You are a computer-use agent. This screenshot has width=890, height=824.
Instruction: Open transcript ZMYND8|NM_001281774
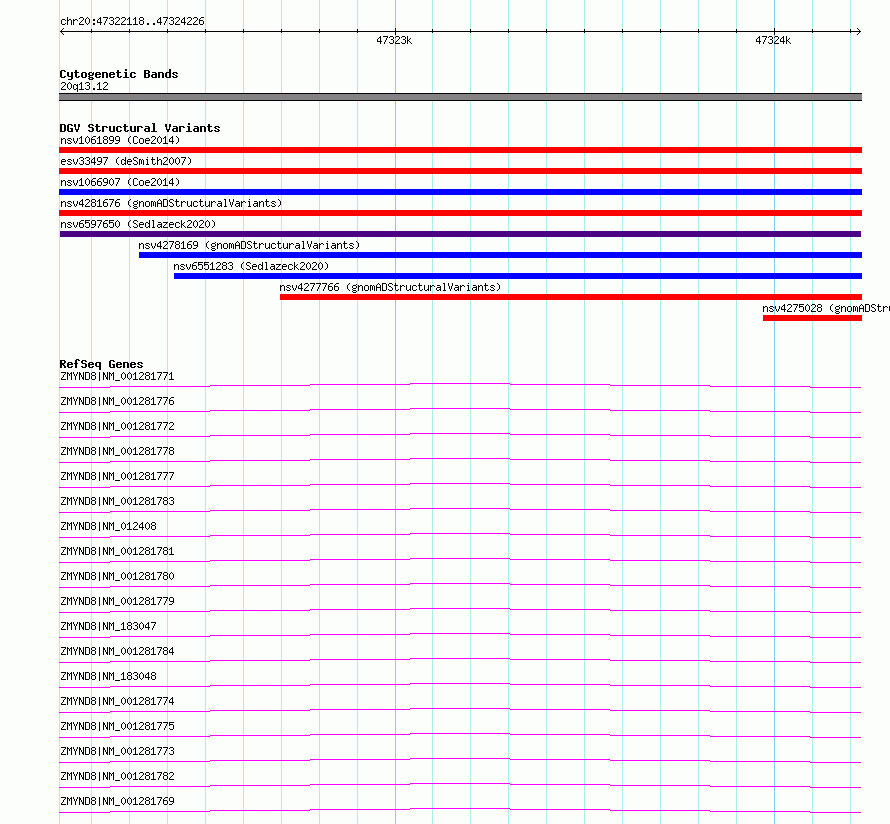117,701
